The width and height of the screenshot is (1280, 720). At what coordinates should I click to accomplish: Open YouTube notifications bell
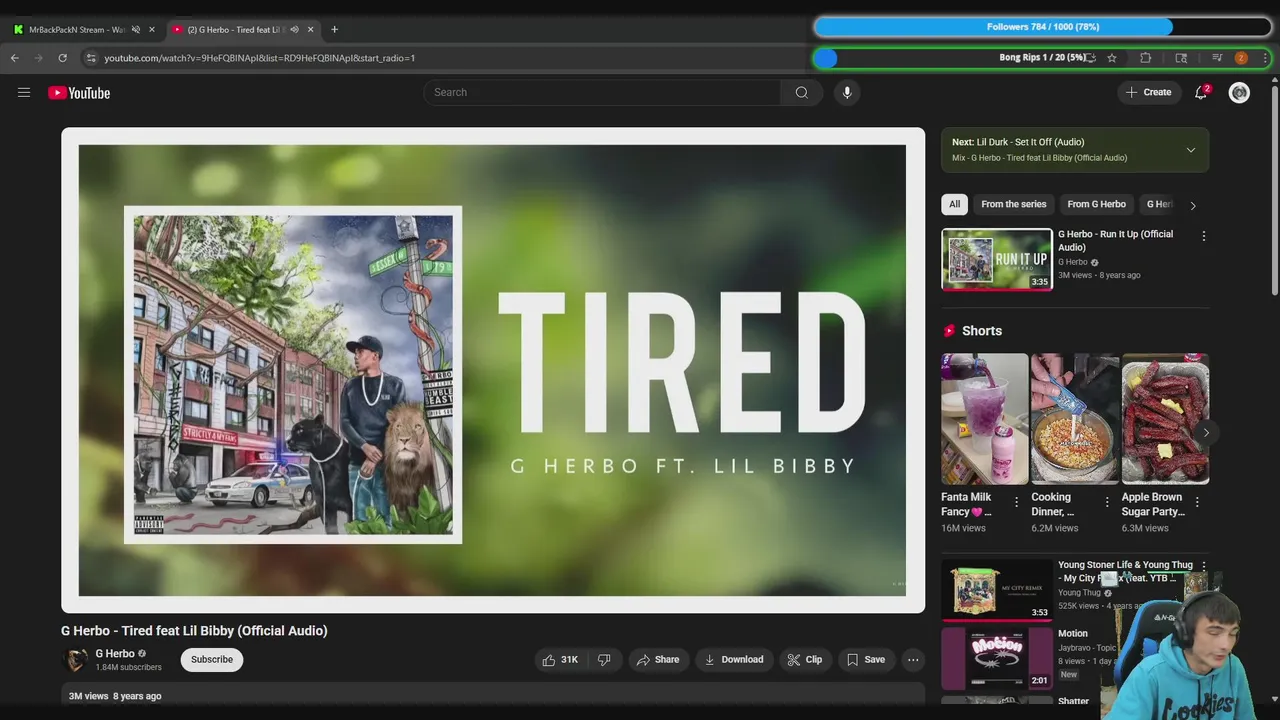(1201, 92)
